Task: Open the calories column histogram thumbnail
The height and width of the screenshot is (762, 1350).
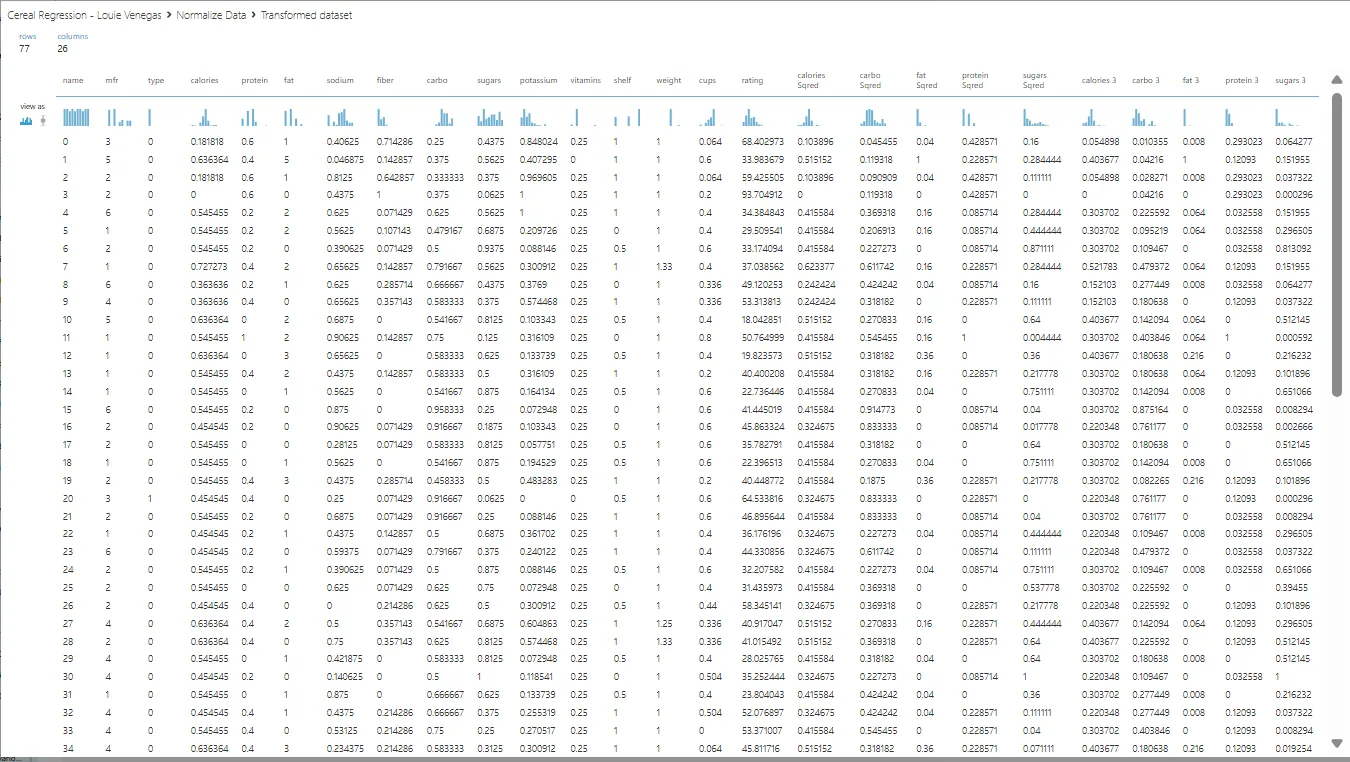Action: (206, 117)
